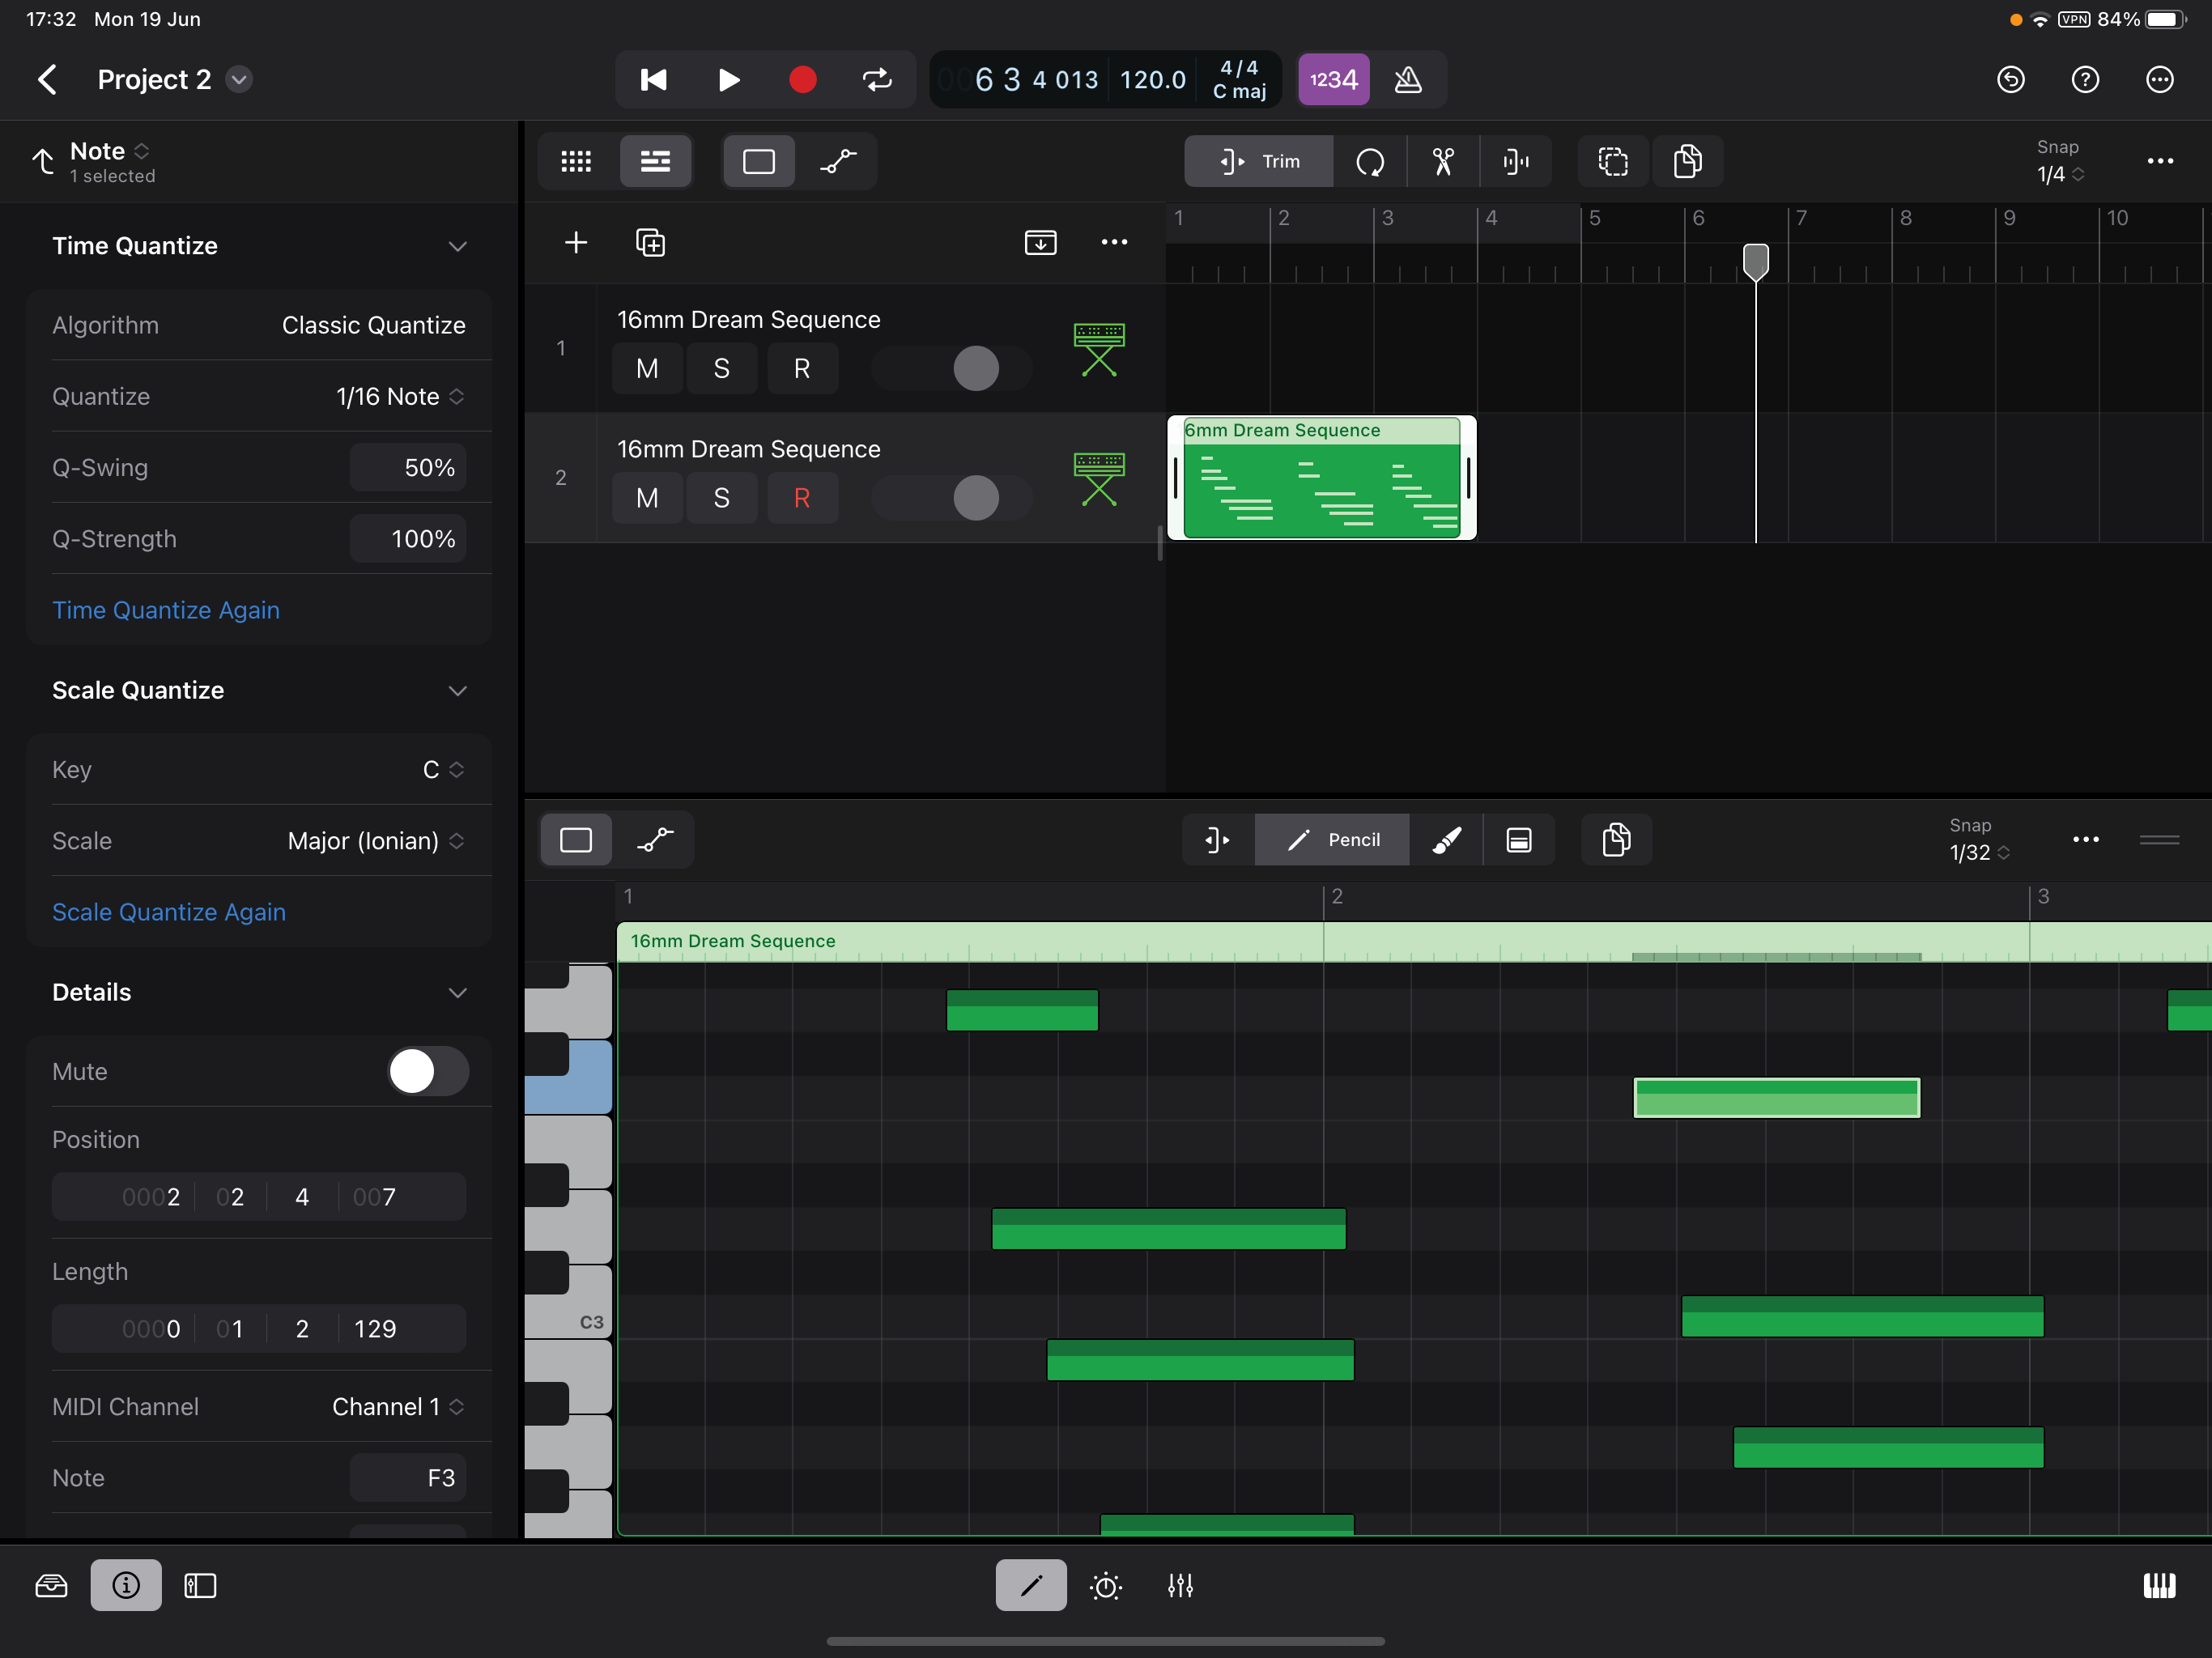Solo track 1 with S button

pos(721,369)
